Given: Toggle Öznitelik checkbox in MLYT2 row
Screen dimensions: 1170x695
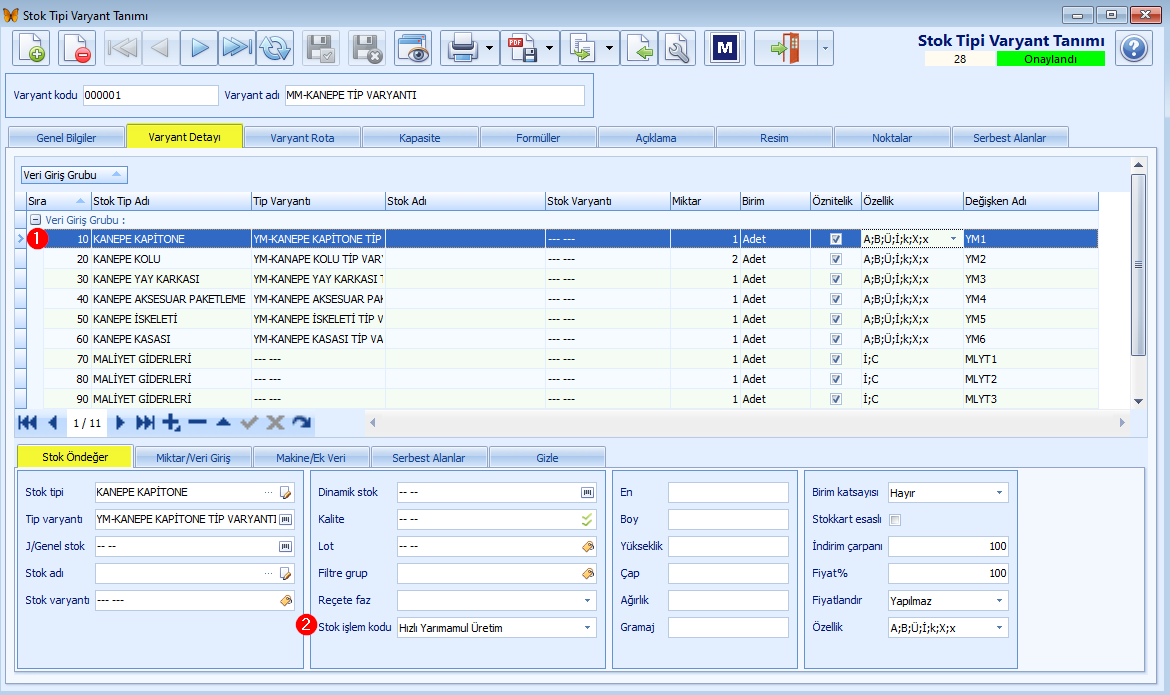Looking at the screenshot, I should (x=836, y=379).
